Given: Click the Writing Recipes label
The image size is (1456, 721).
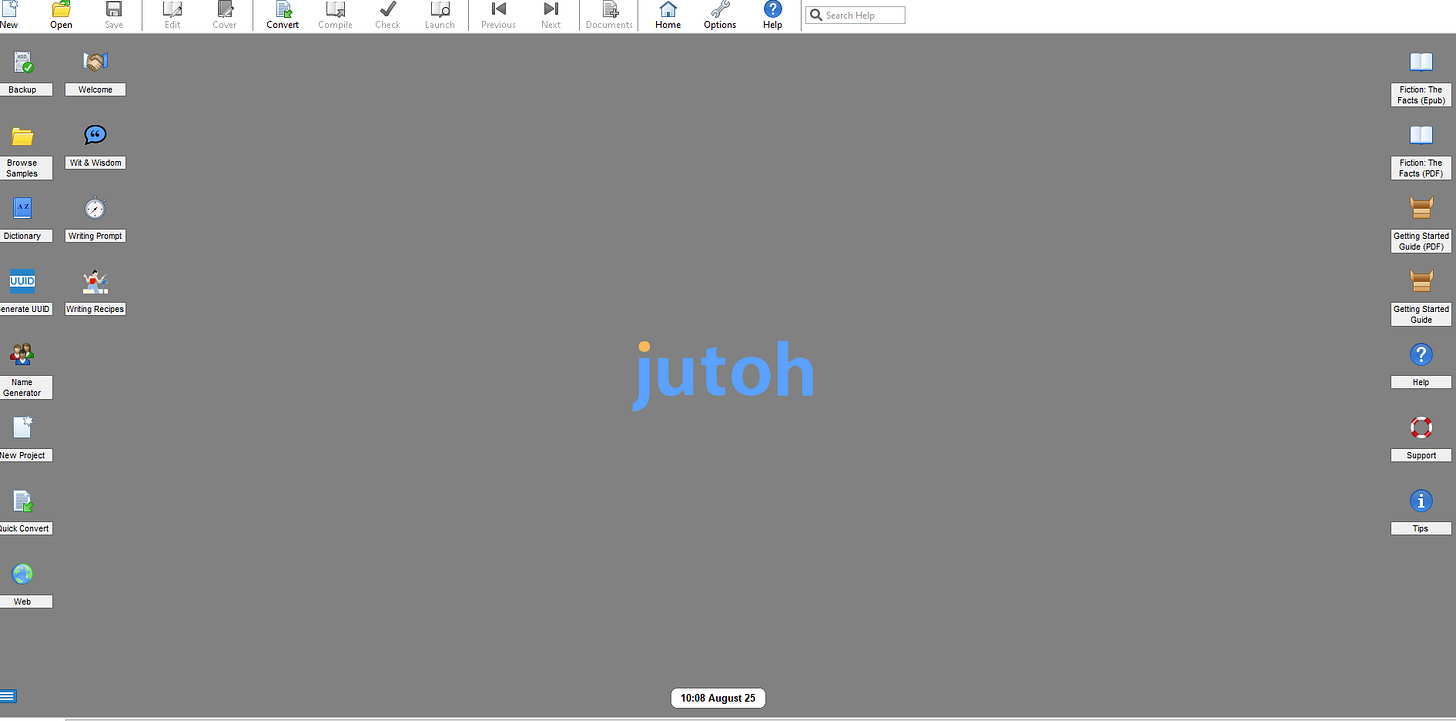Looking at the screenshot, I should click(95, 309).
